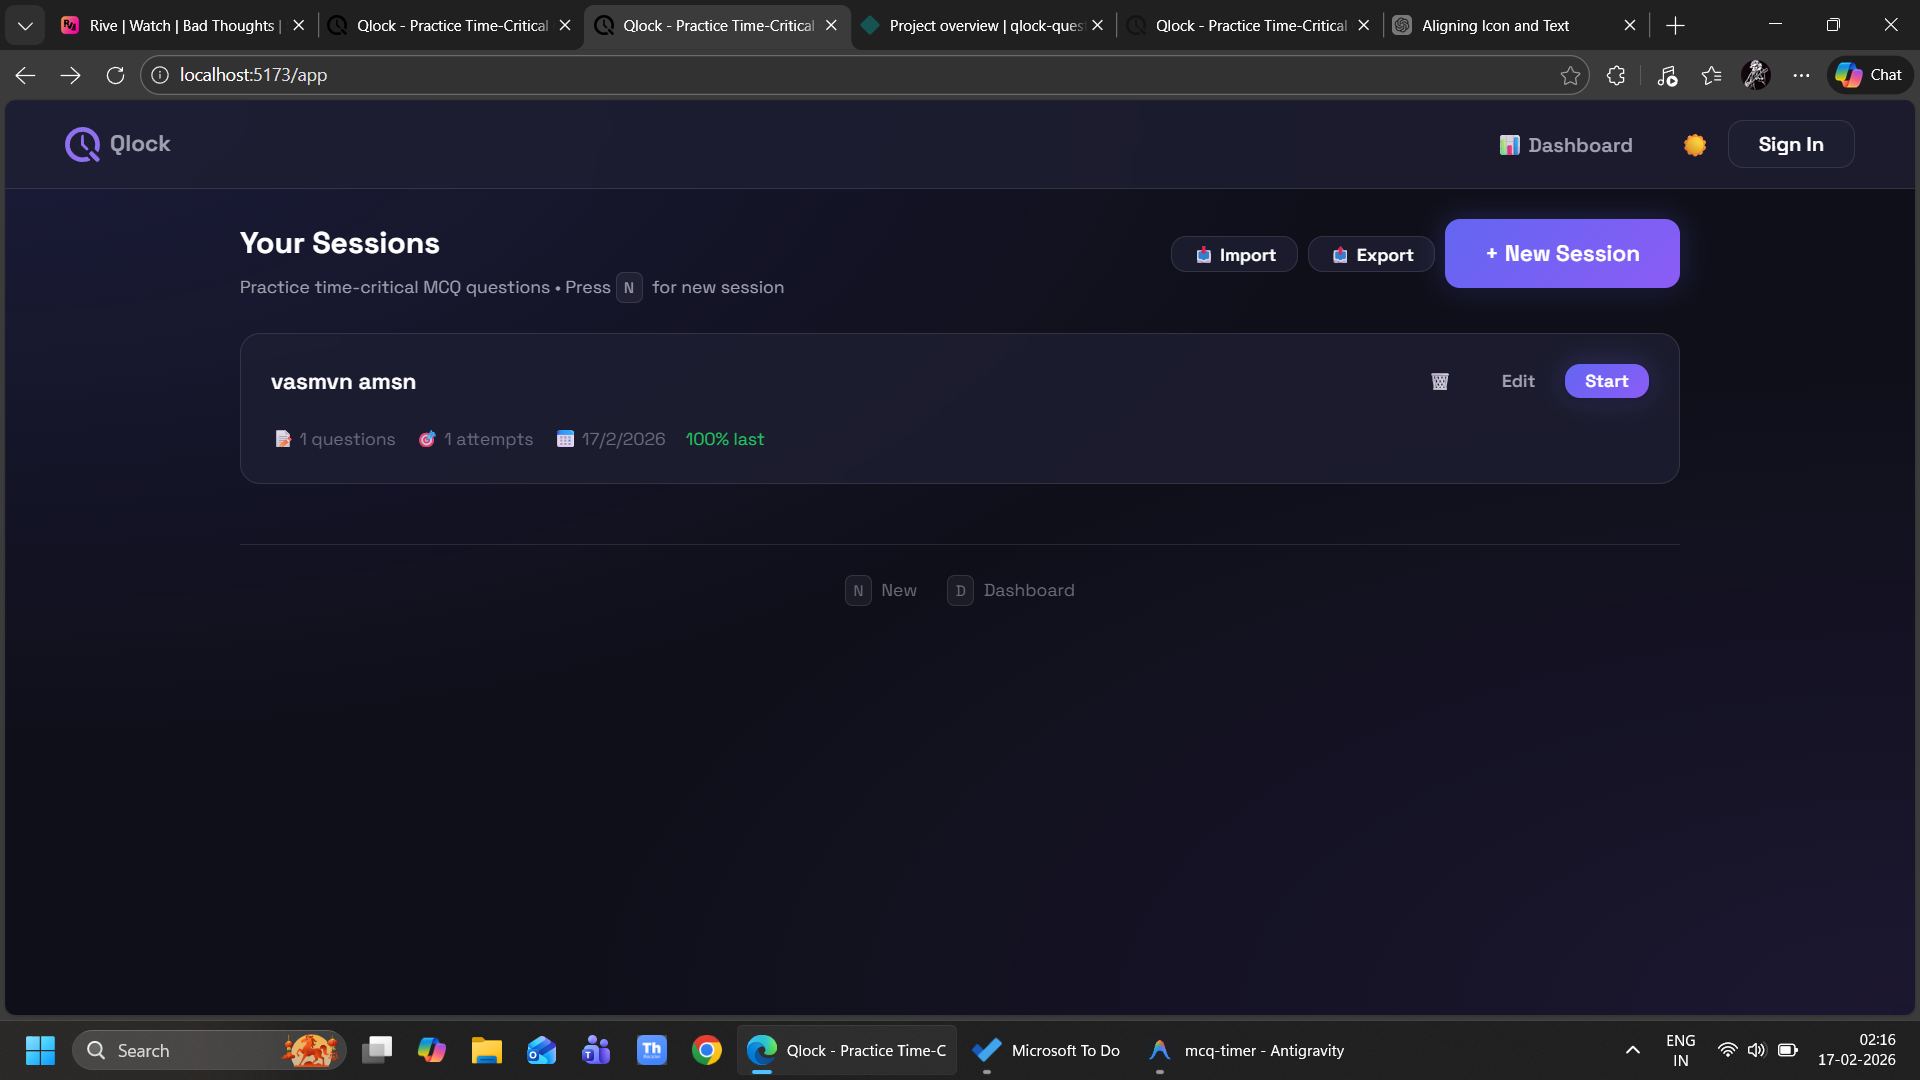Open Wi-Fi network settings in tray

(x=1727, y=1050)
